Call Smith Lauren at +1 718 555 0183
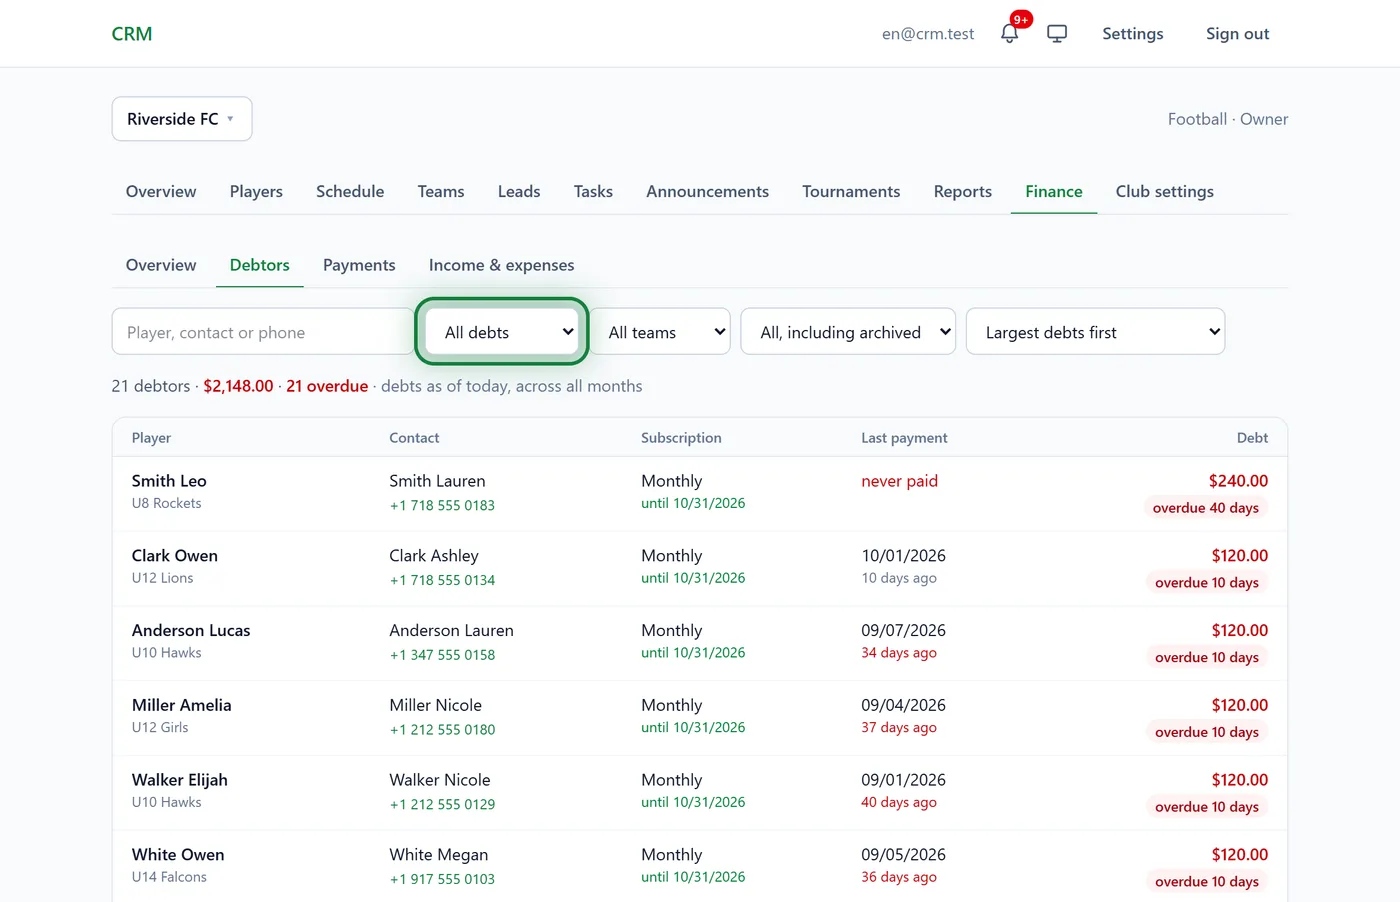 (x=442, y=505)
